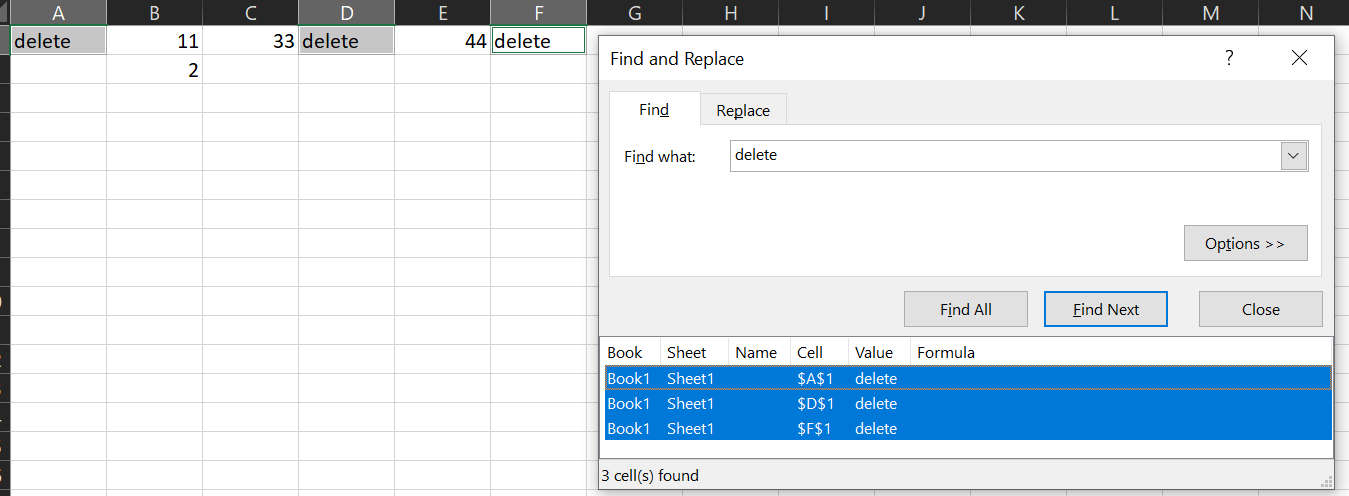Select column A header

click(x=58, y=13)
